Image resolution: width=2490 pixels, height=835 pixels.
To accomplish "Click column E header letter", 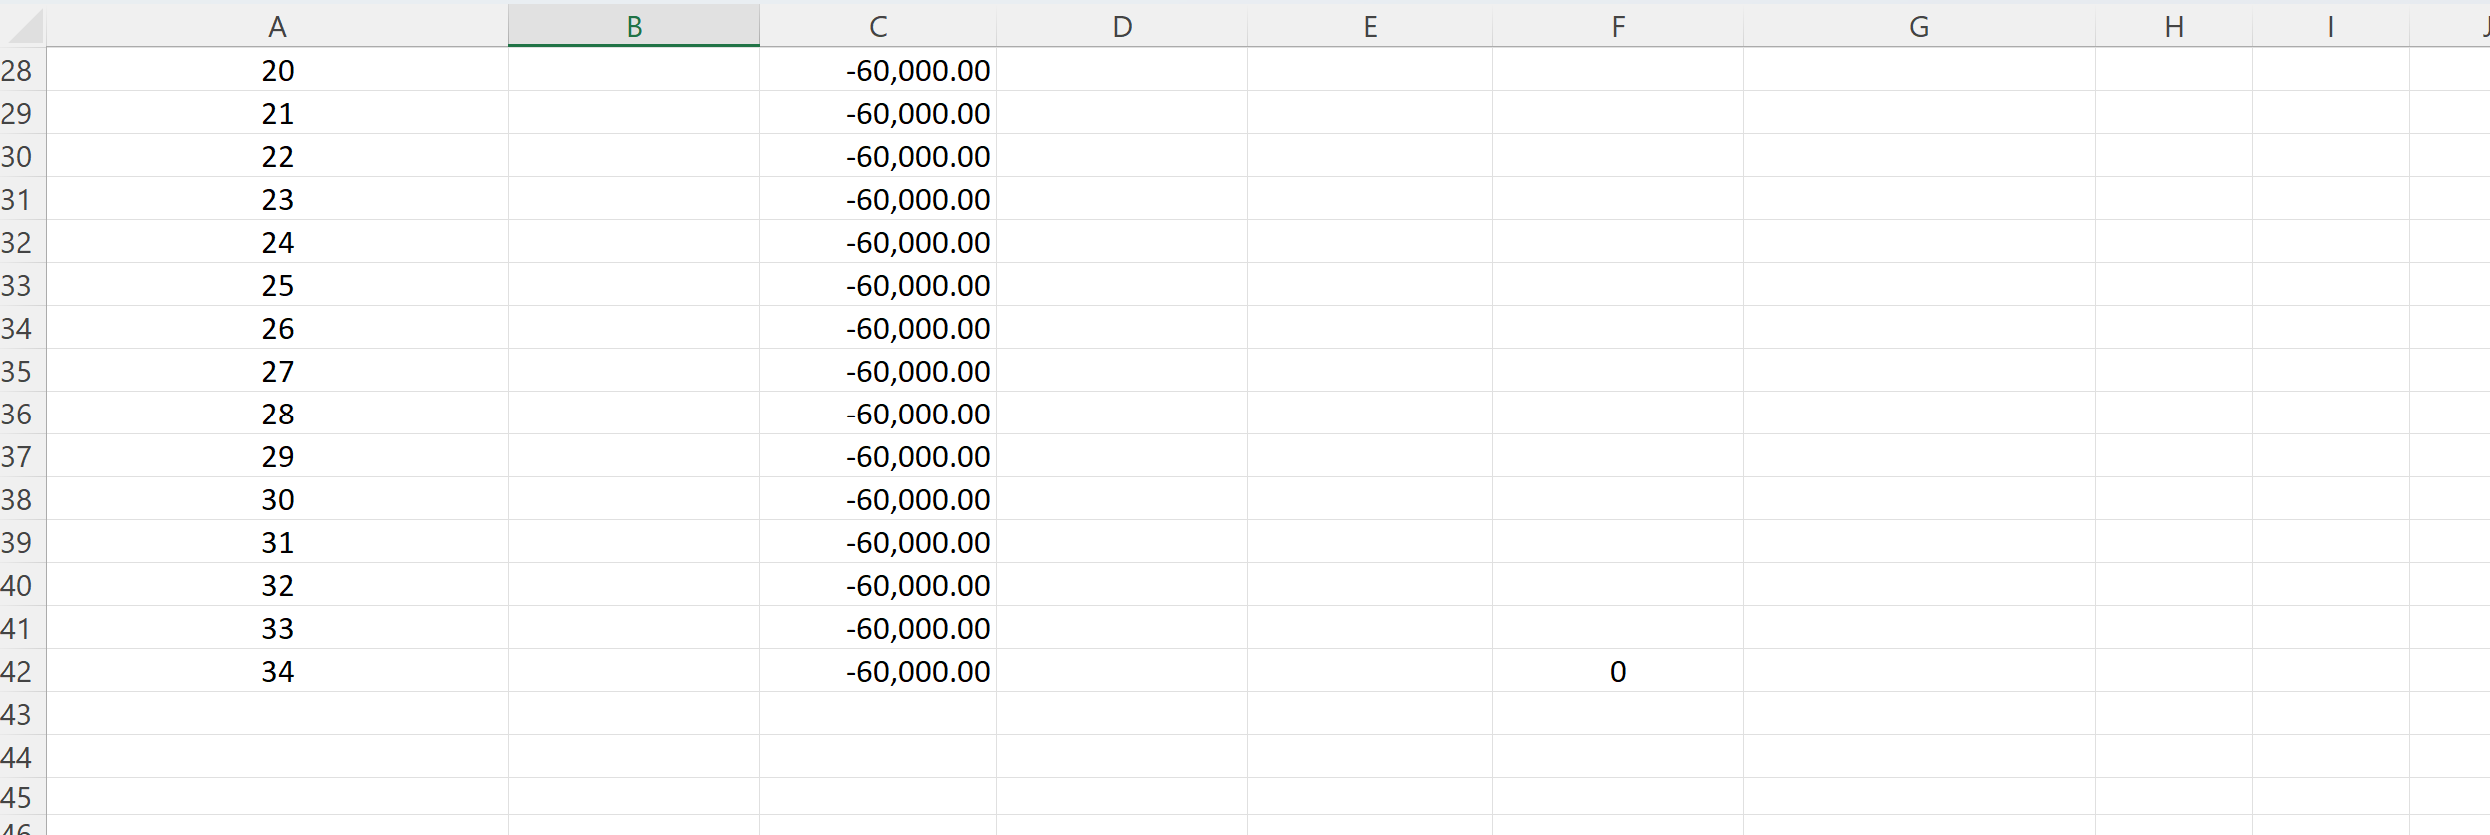I will pyautogui.click(x=1370, y=26).
